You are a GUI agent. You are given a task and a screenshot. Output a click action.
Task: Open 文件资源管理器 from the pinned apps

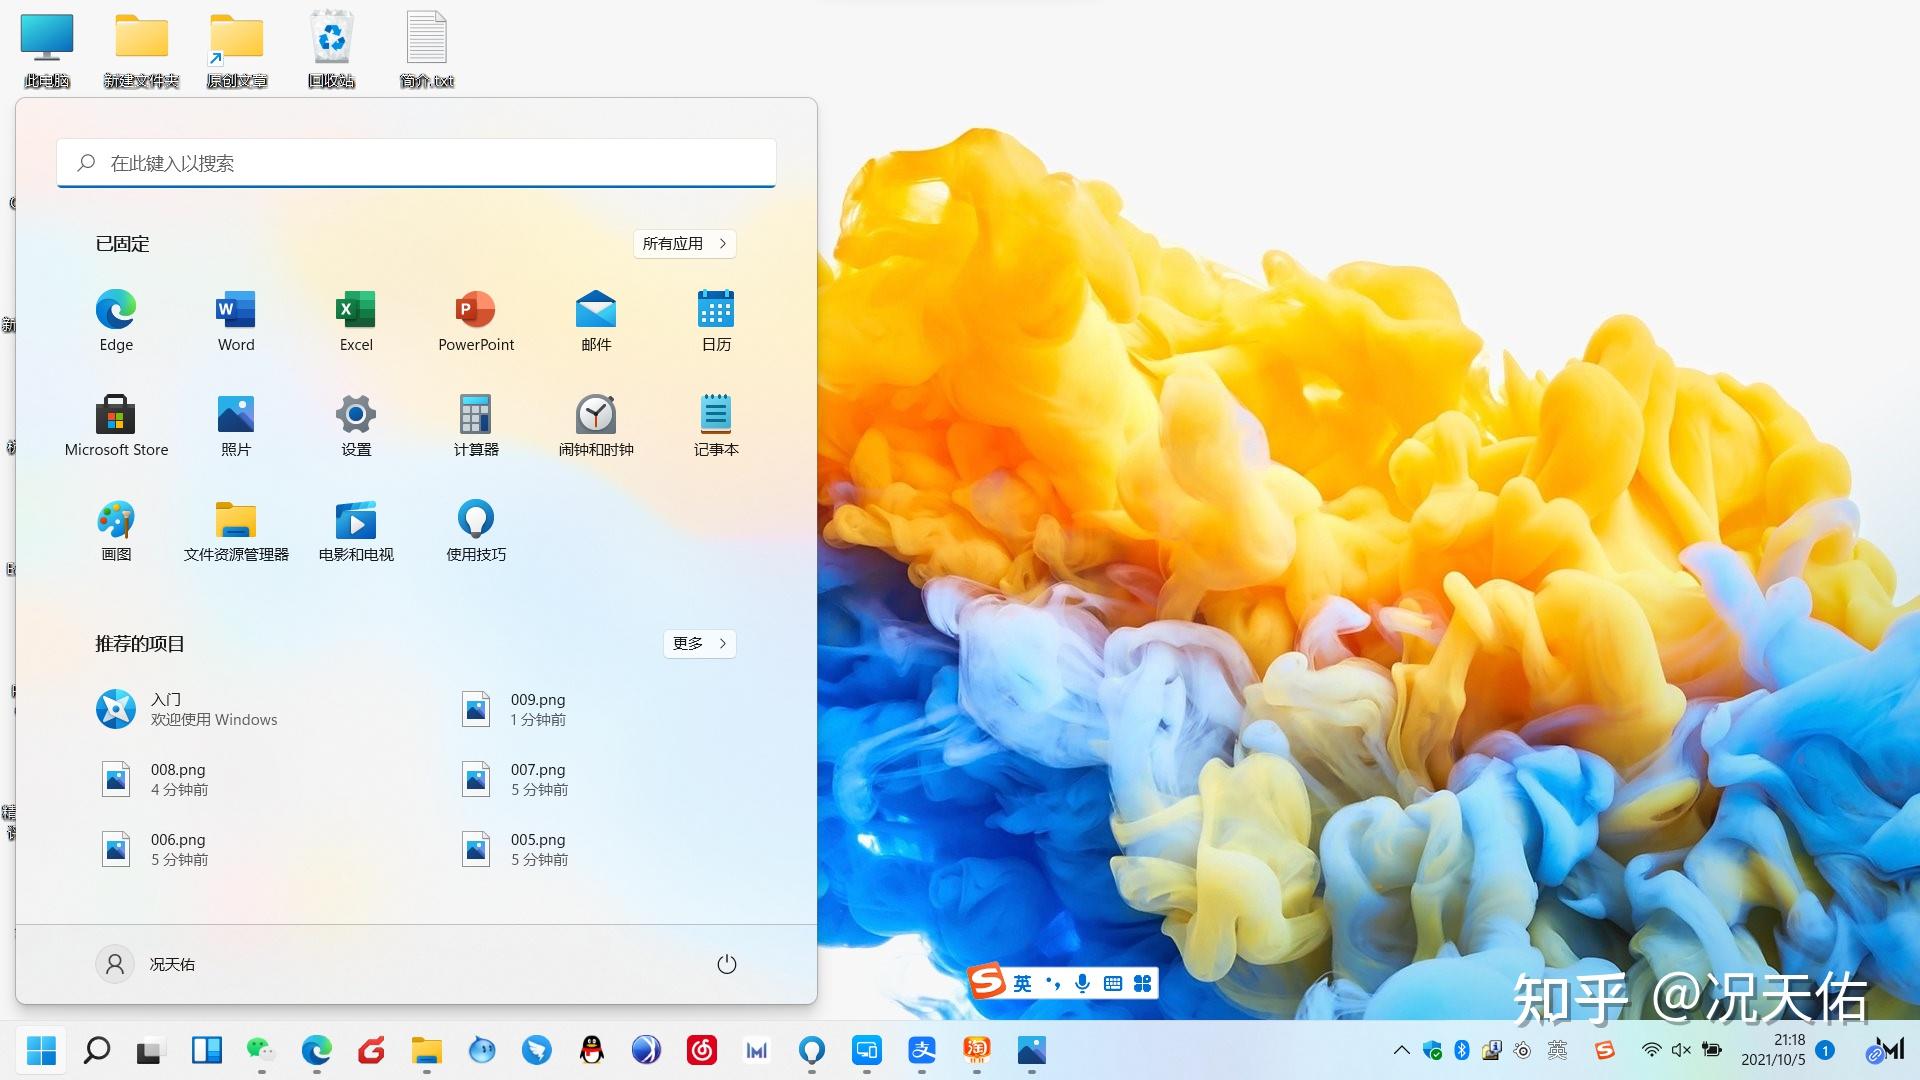(236, 531)
